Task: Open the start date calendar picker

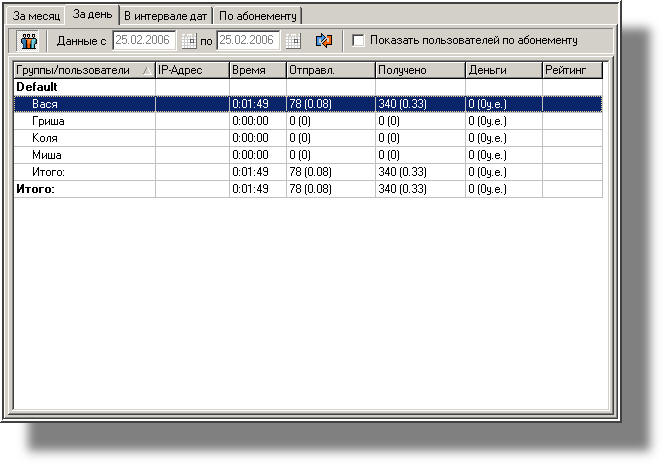Action: point(186,41)
